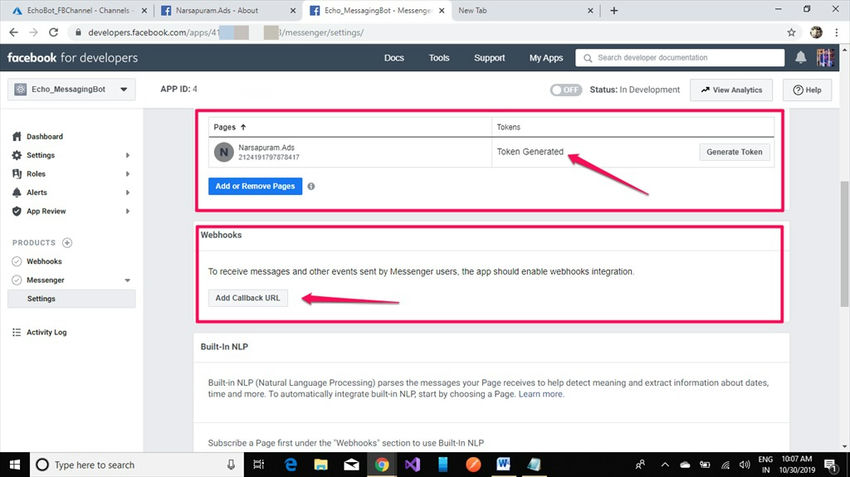
Task: Open the Mail app from taskbar
Action: [351, 465]
